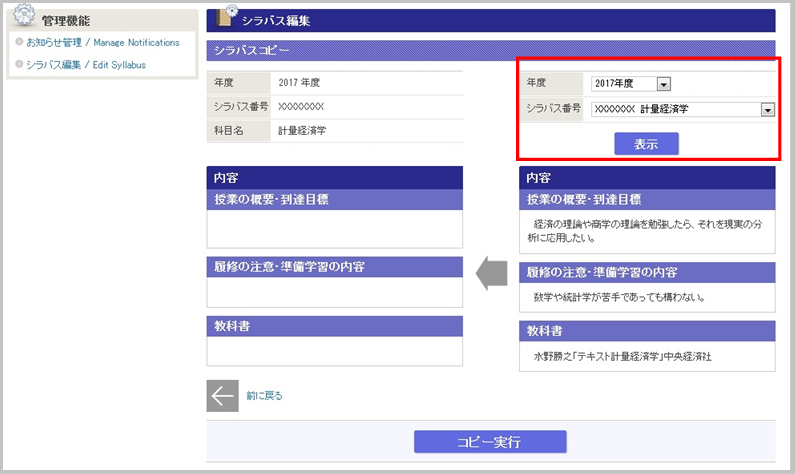Click the right 教科書 heading
The width and height of the screenshot is (795, 474).
[647, 331]
